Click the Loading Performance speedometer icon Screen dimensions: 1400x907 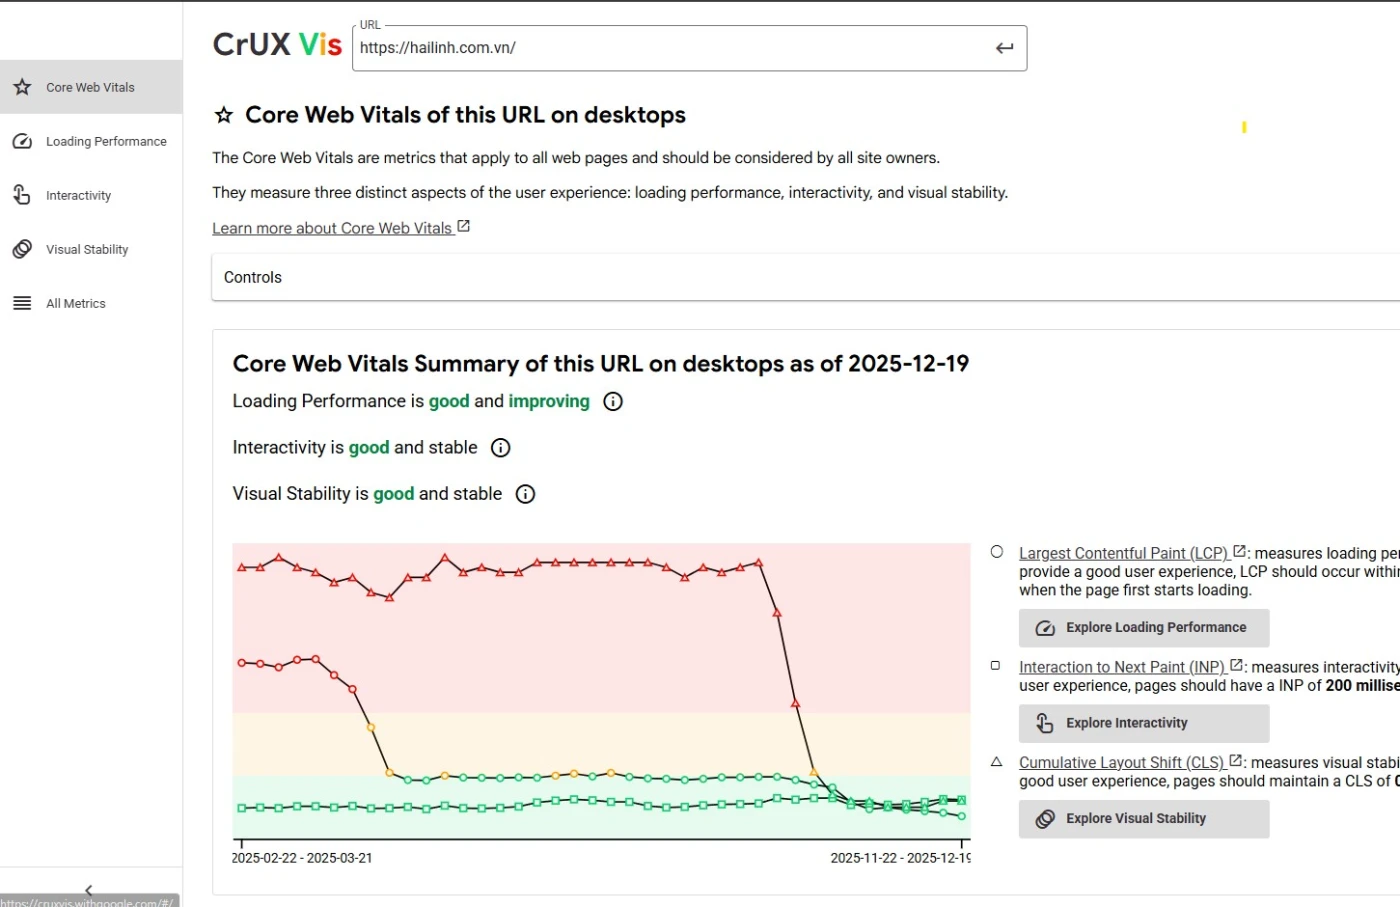22,141
